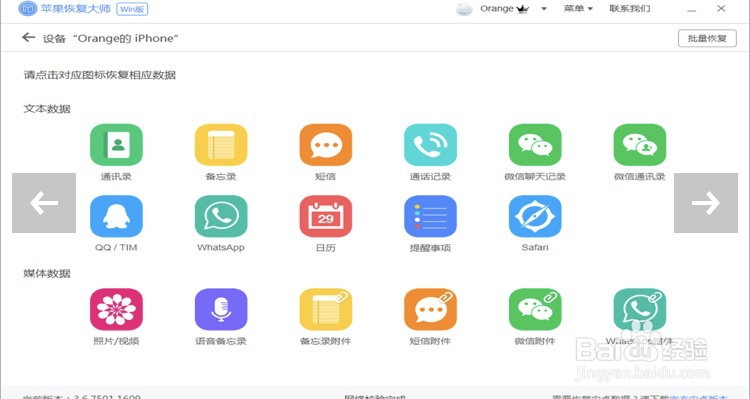Open the 微信聊天记录 icon
This screenshot has width=750, height=399.
(x=535, y=145)
